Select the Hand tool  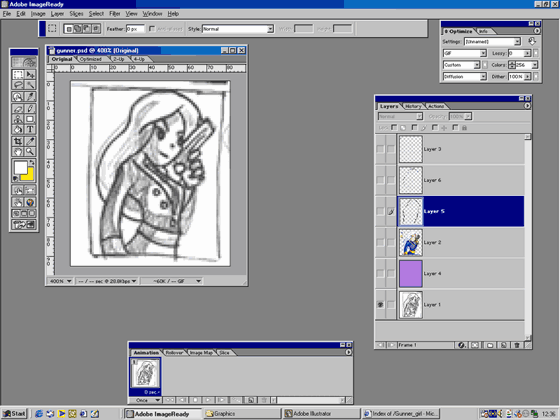[18, 152]
